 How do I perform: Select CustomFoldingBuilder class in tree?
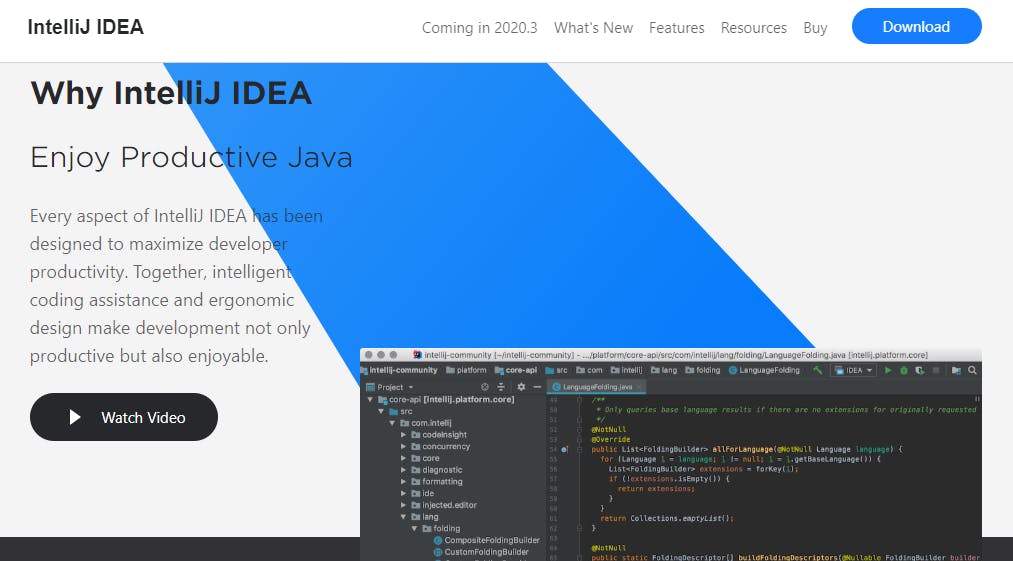pyautogui.click(x=481, y=552)
